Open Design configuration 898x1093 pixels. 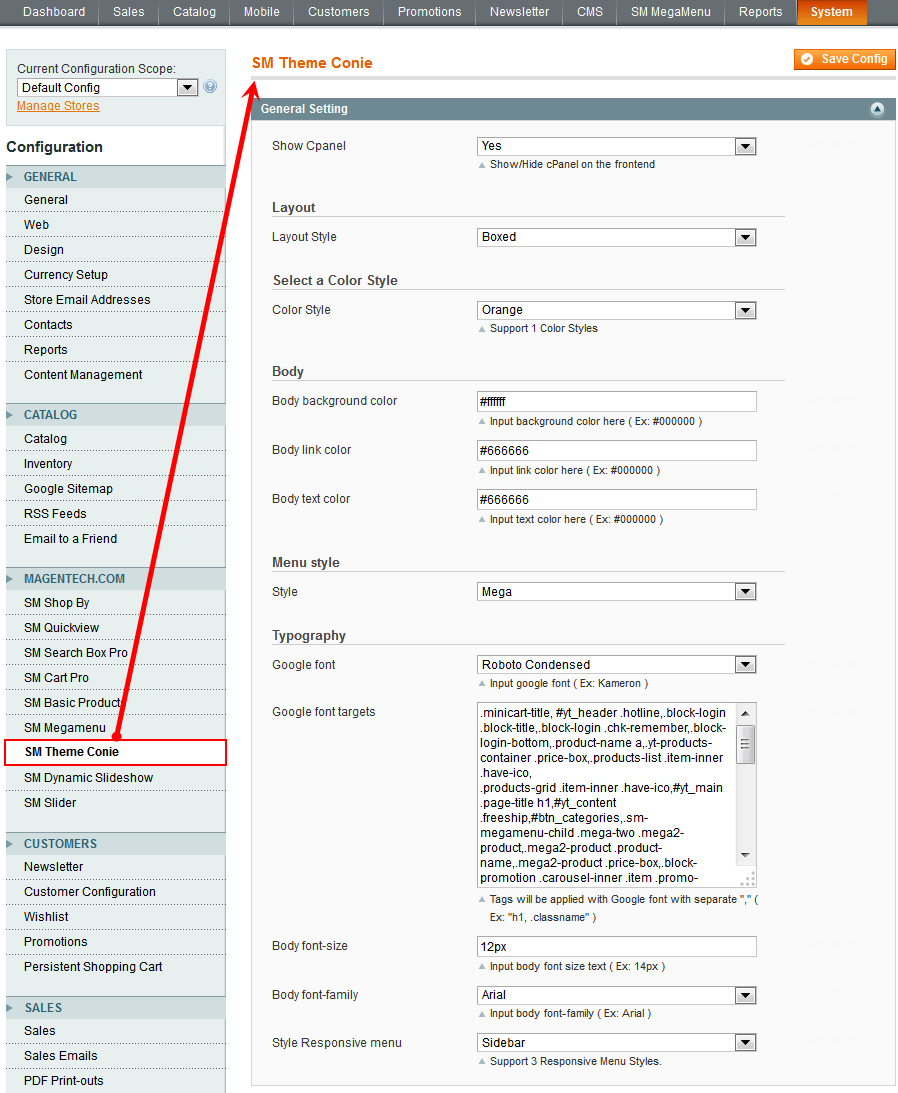115,250
